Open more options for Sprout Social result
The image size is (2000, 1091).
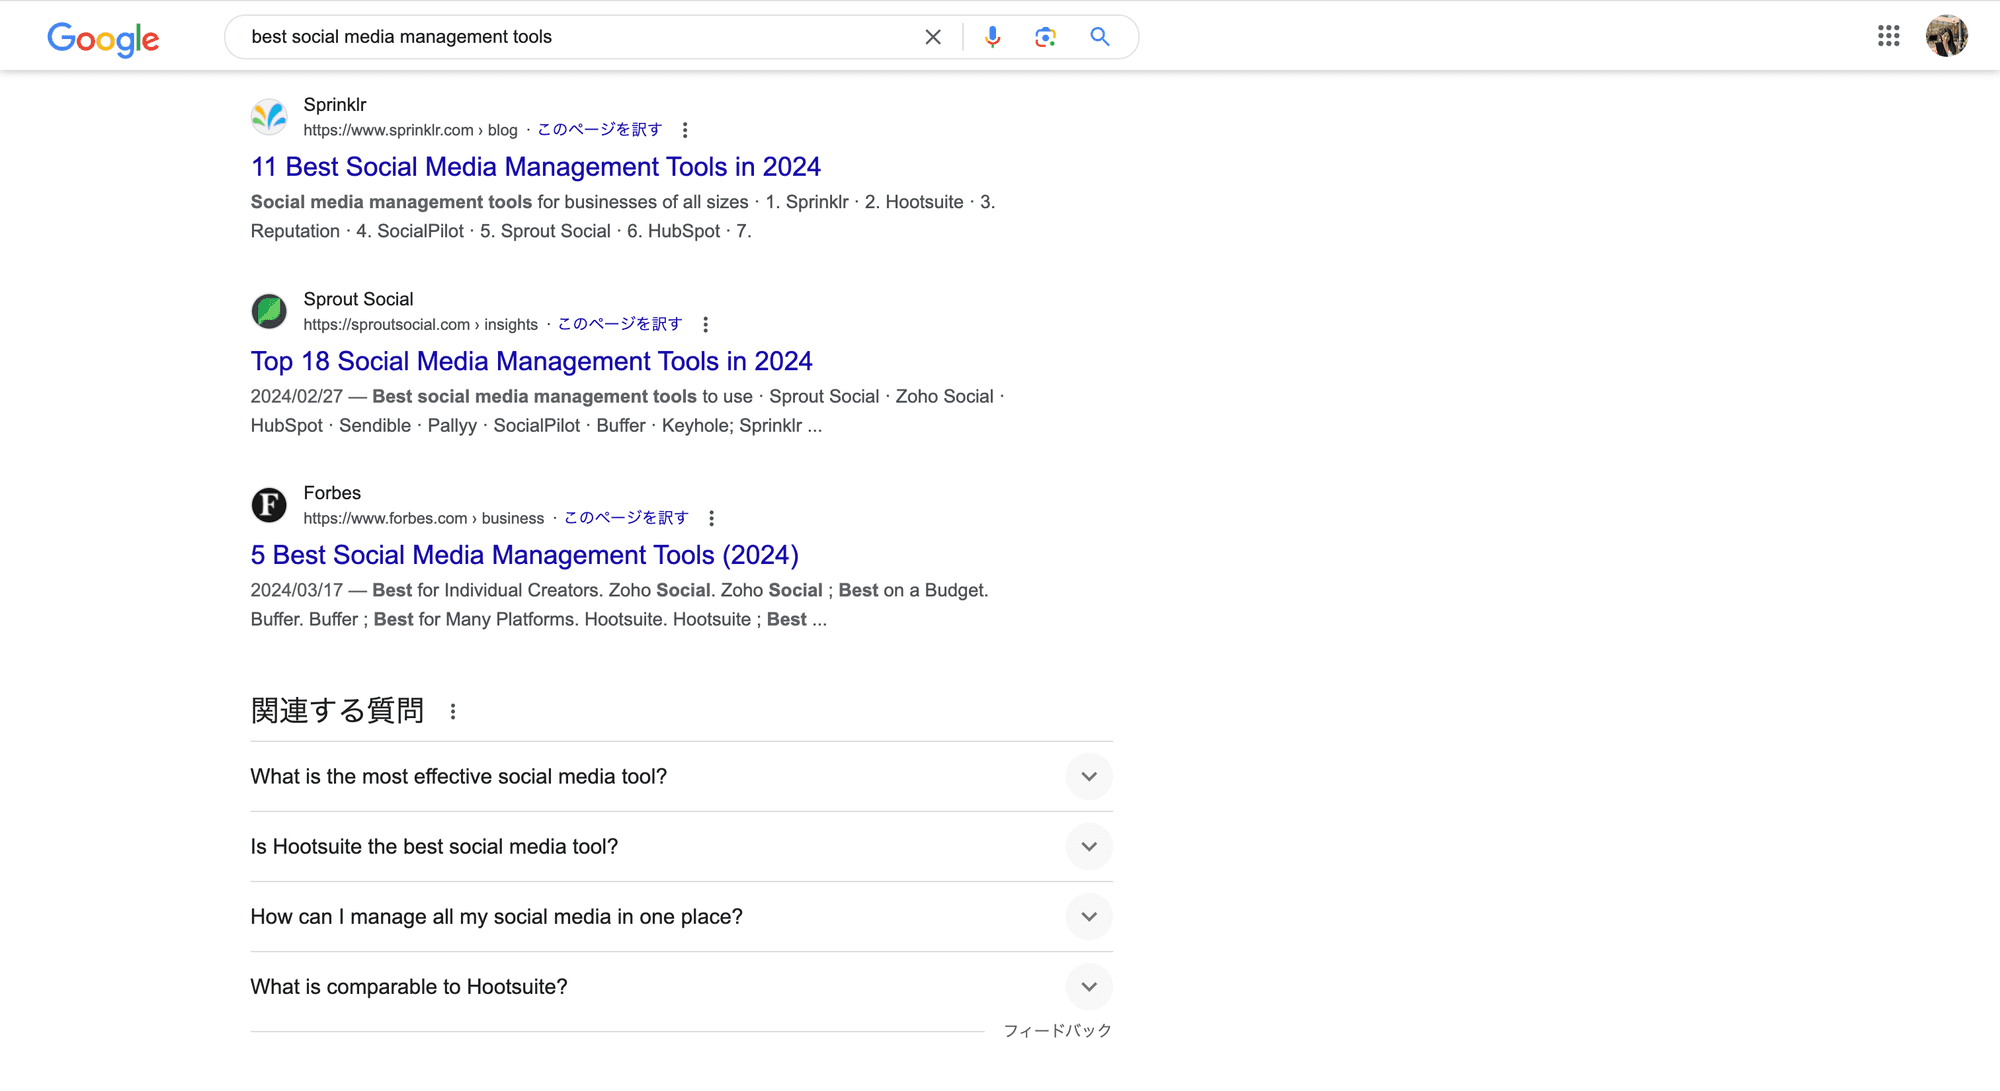click(705, 325)
